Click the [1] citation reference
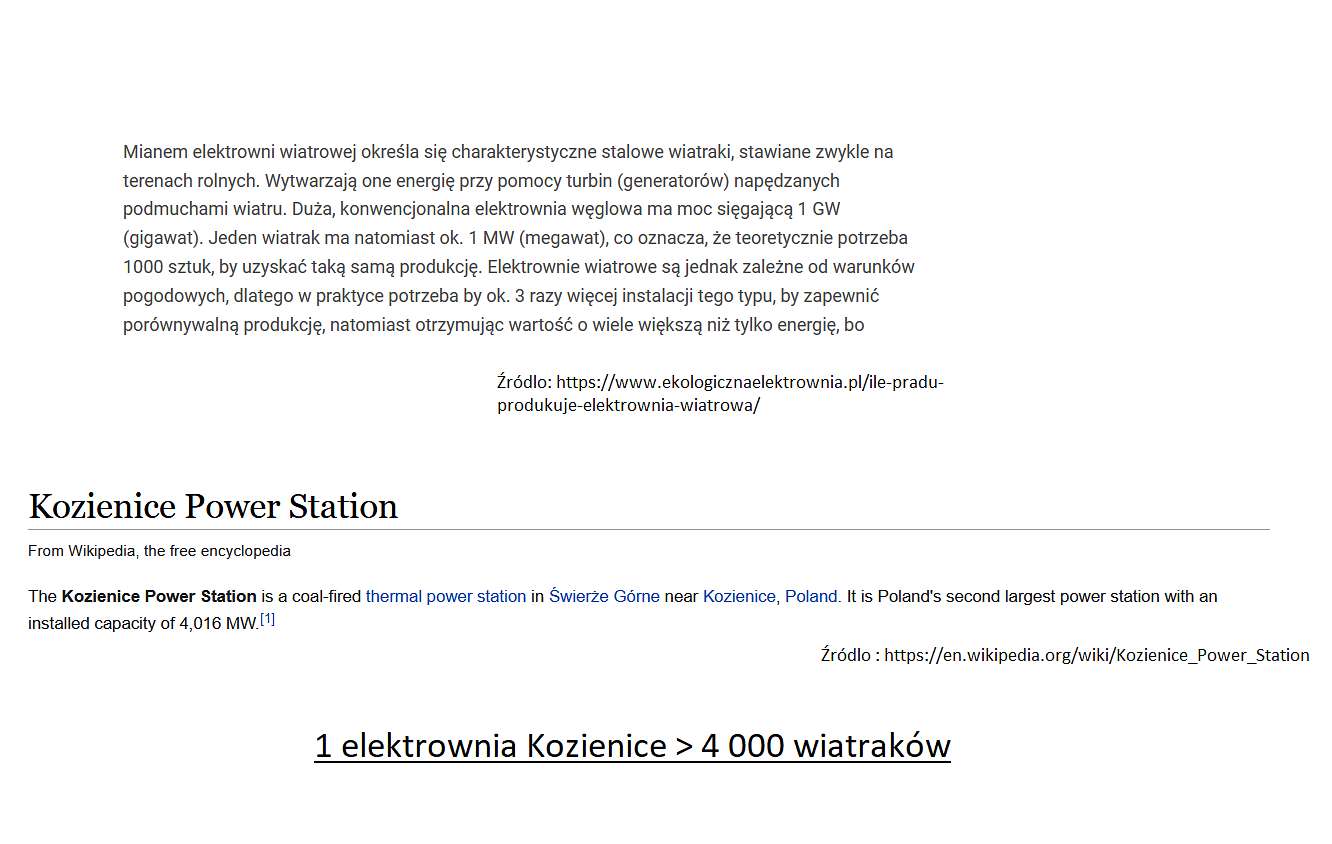The image size is (1332, 844). pos(267,620)
